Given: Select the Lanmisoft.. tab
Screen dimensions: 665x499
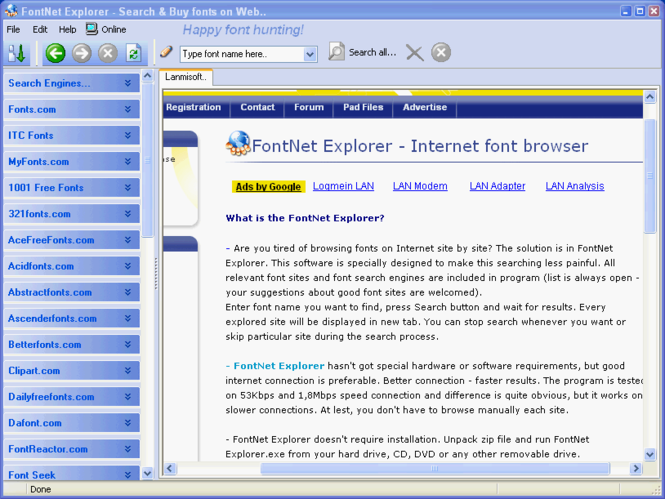Looking at the screenshot, I should [x=186, y=77].
